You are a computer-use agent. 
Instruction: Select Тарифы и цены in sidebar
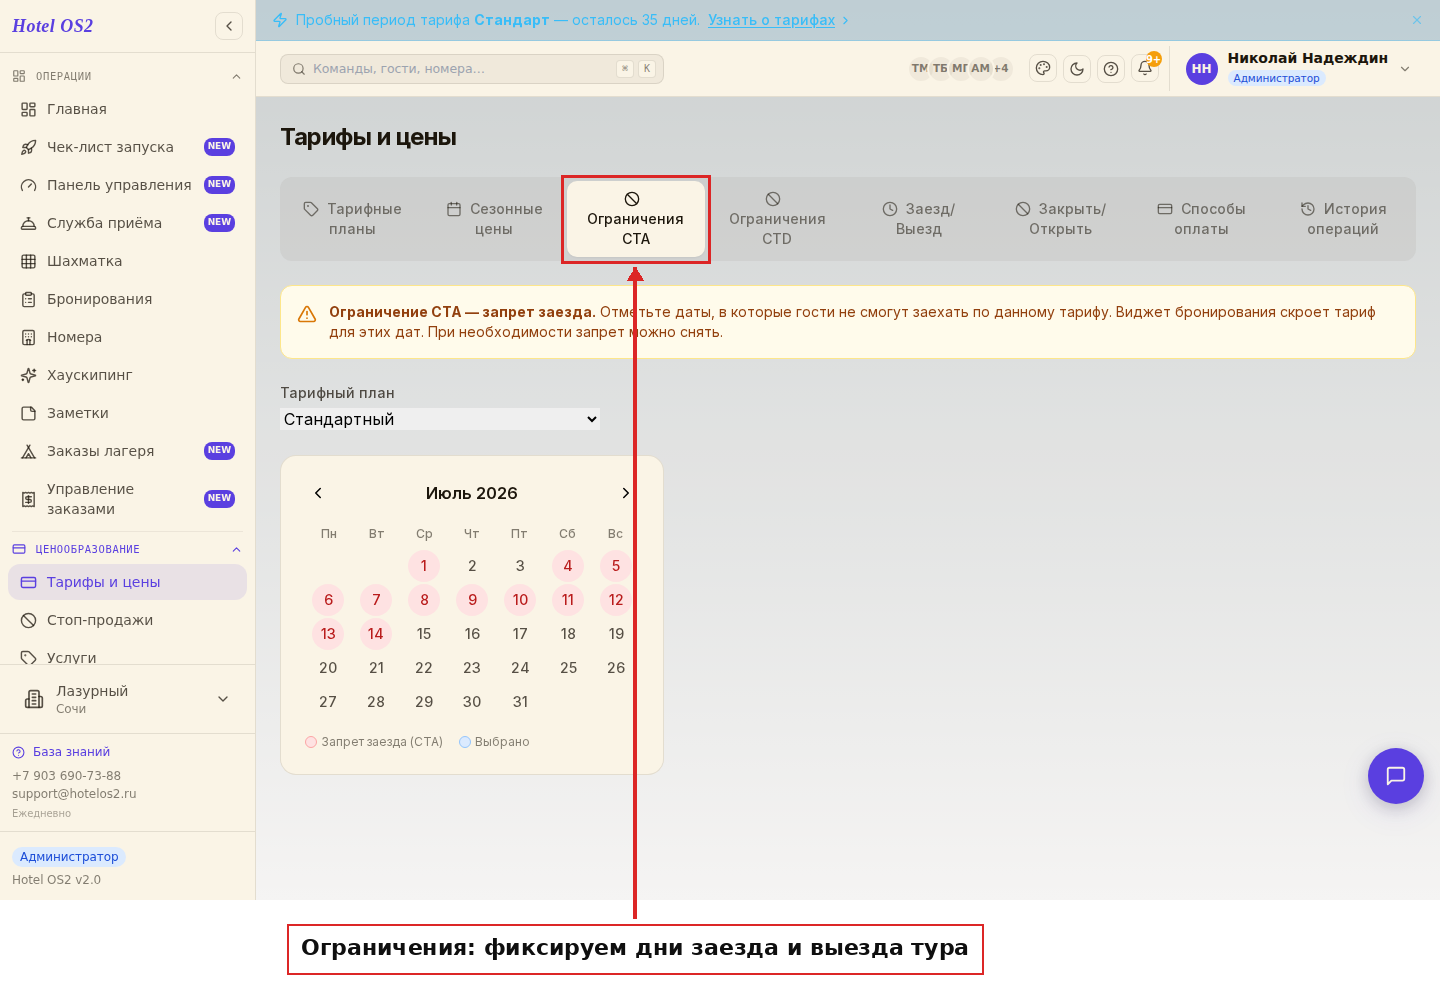coord(127,582)
